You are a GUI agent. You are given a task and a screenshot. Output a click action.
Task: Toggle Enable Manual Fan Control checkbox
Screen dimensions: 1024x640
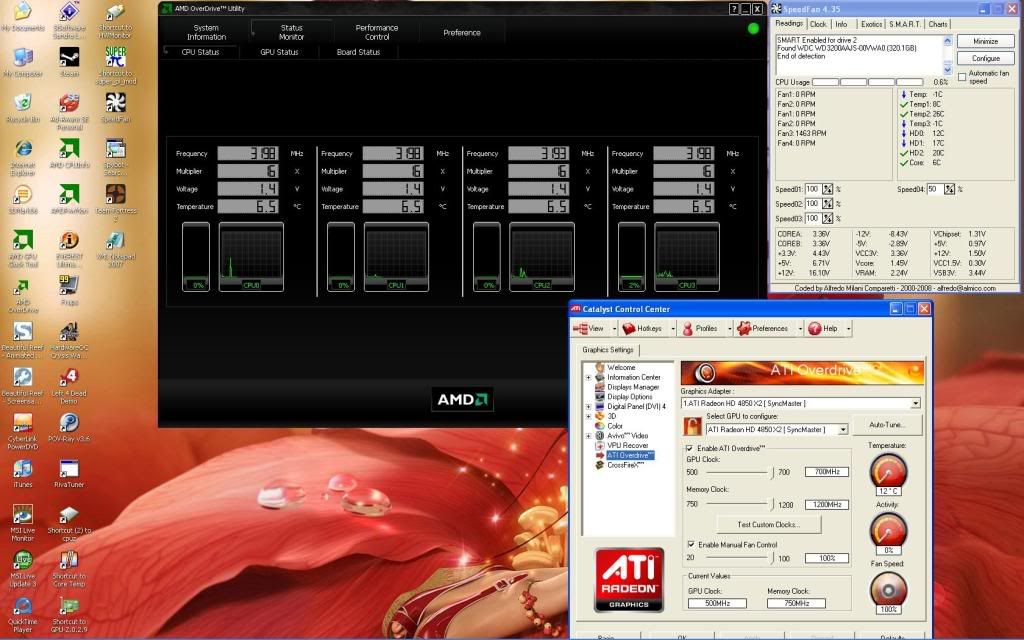point(691,544)
